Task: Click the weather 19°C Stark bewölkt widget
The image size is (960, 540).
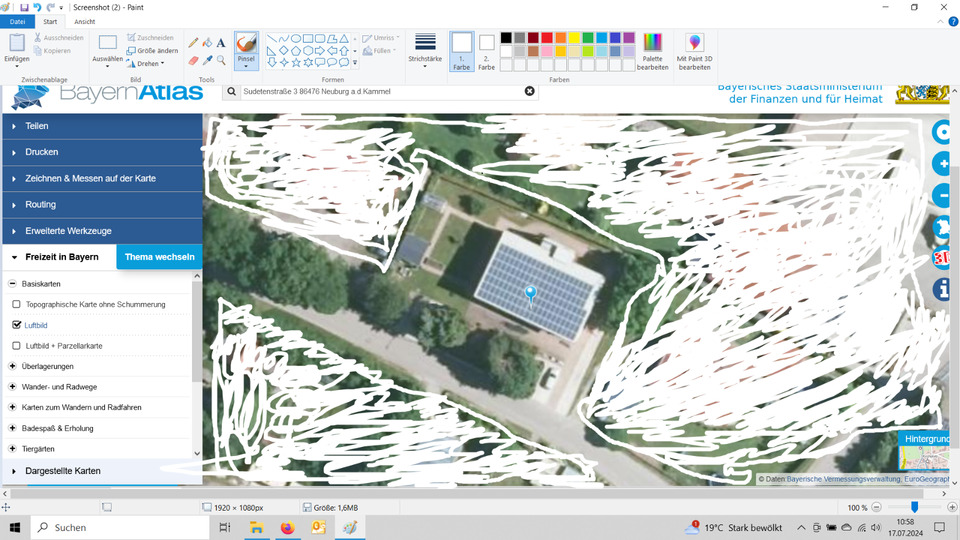Action: (x=733, y=527)
